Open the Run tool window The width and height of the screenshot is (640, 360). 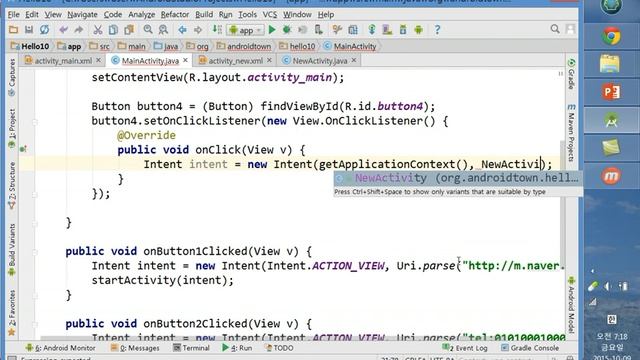click(x=237, y=348)
